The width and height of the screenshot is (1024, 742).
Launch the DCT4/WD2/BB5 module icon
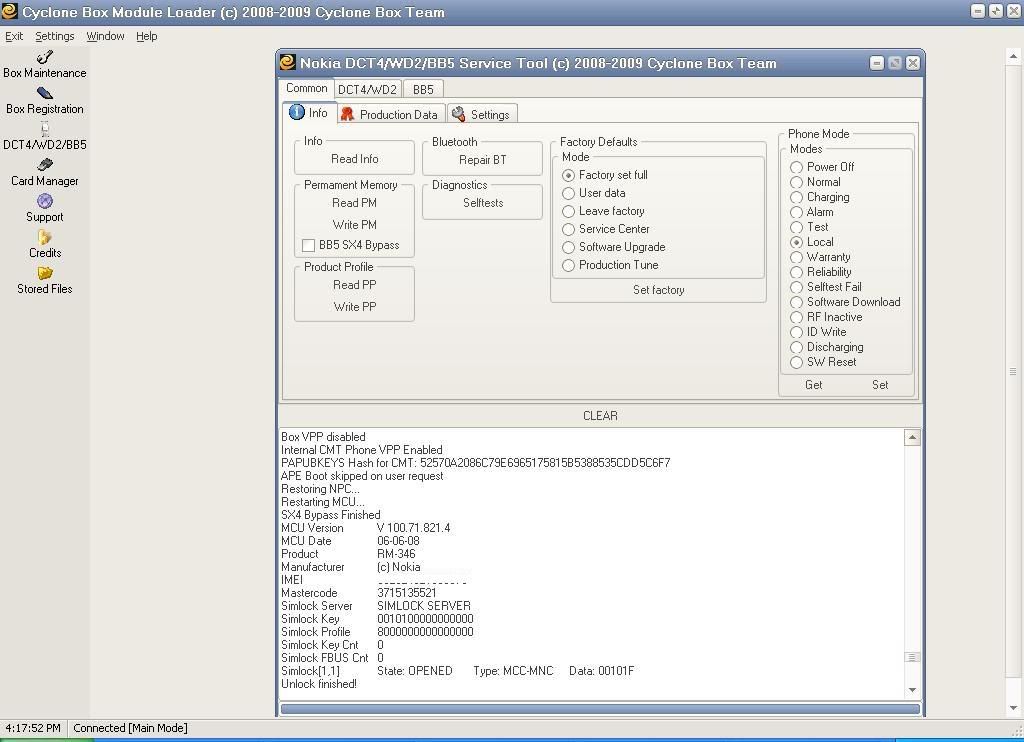(x=44, y=129)
